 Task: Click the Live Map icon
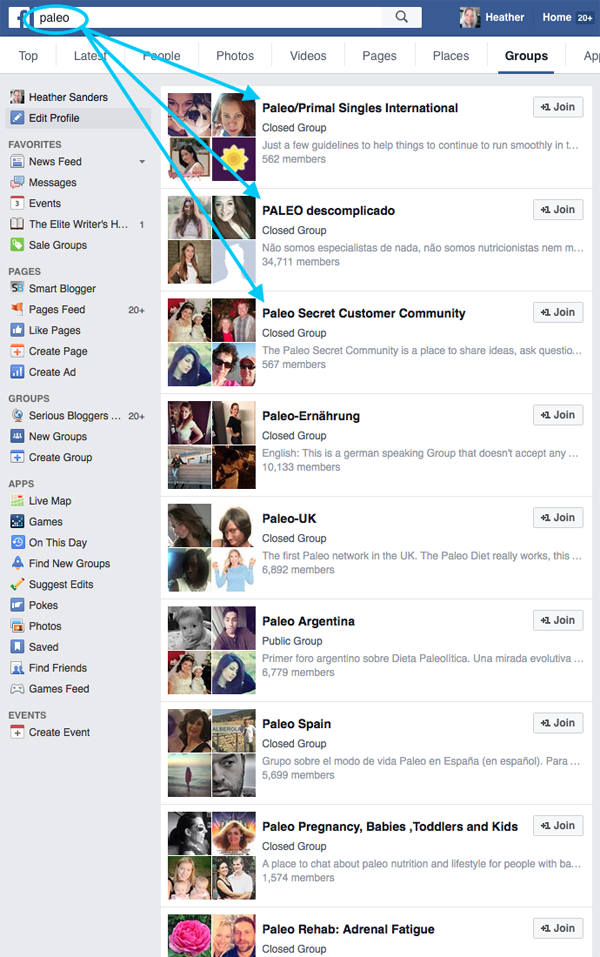click(x=17, y=500)
